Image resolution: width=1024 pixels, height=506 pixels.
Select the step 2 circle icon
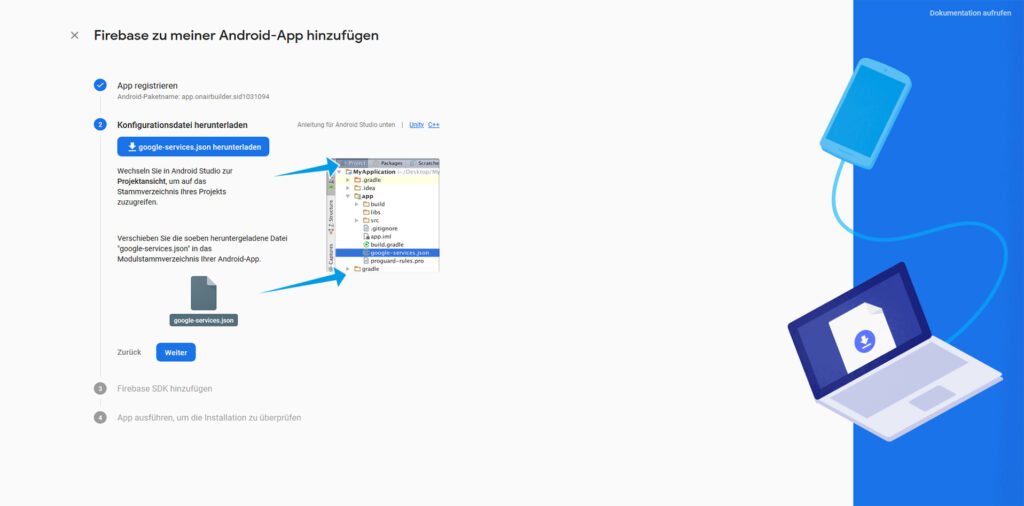pos(100,124)
